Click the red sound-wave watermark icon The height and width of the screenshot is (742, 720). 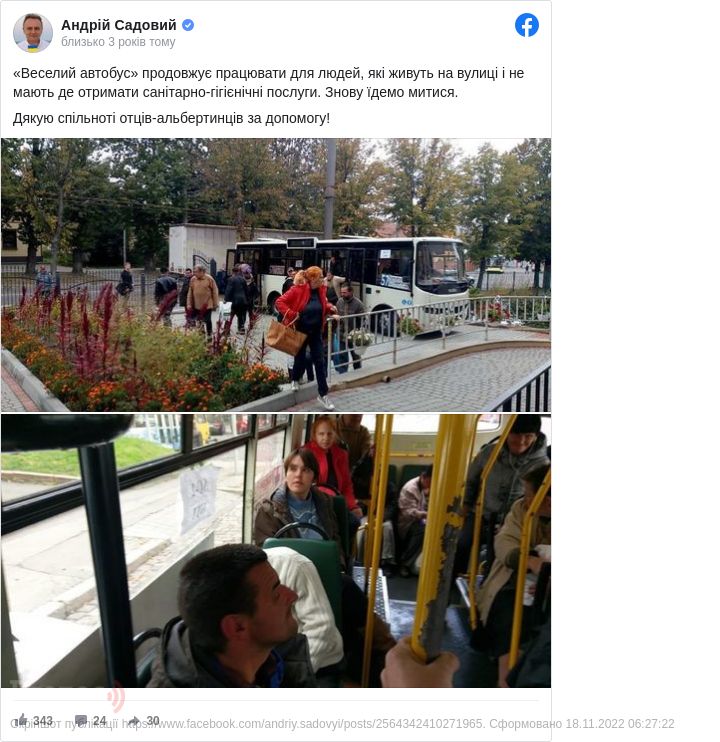point(116,697)
